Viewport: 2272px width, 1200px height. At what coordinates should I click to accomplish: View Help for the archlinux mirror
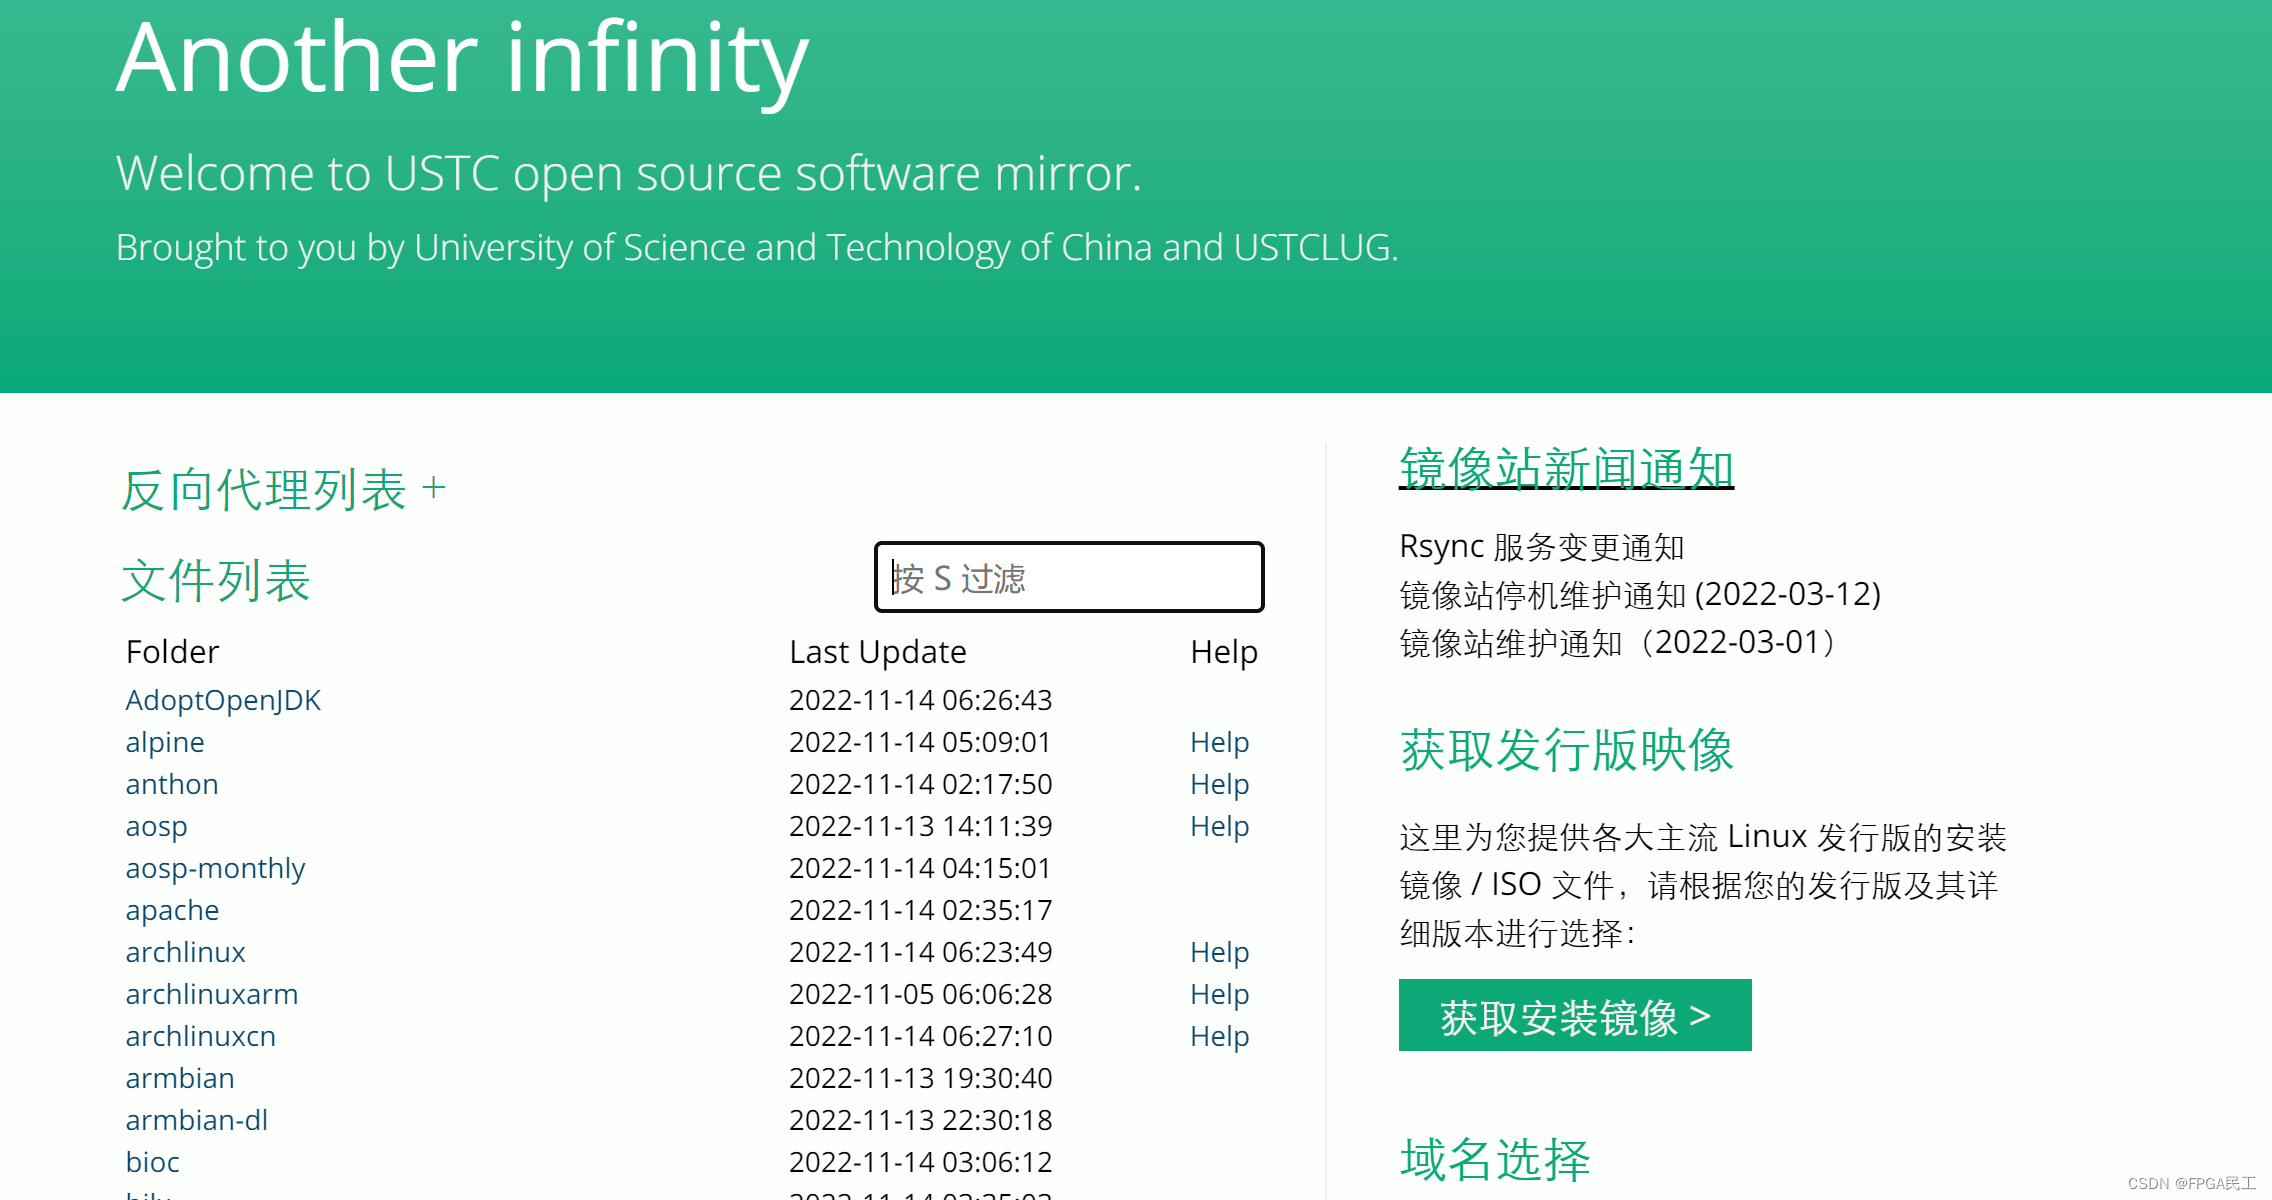click(1219, 952)
